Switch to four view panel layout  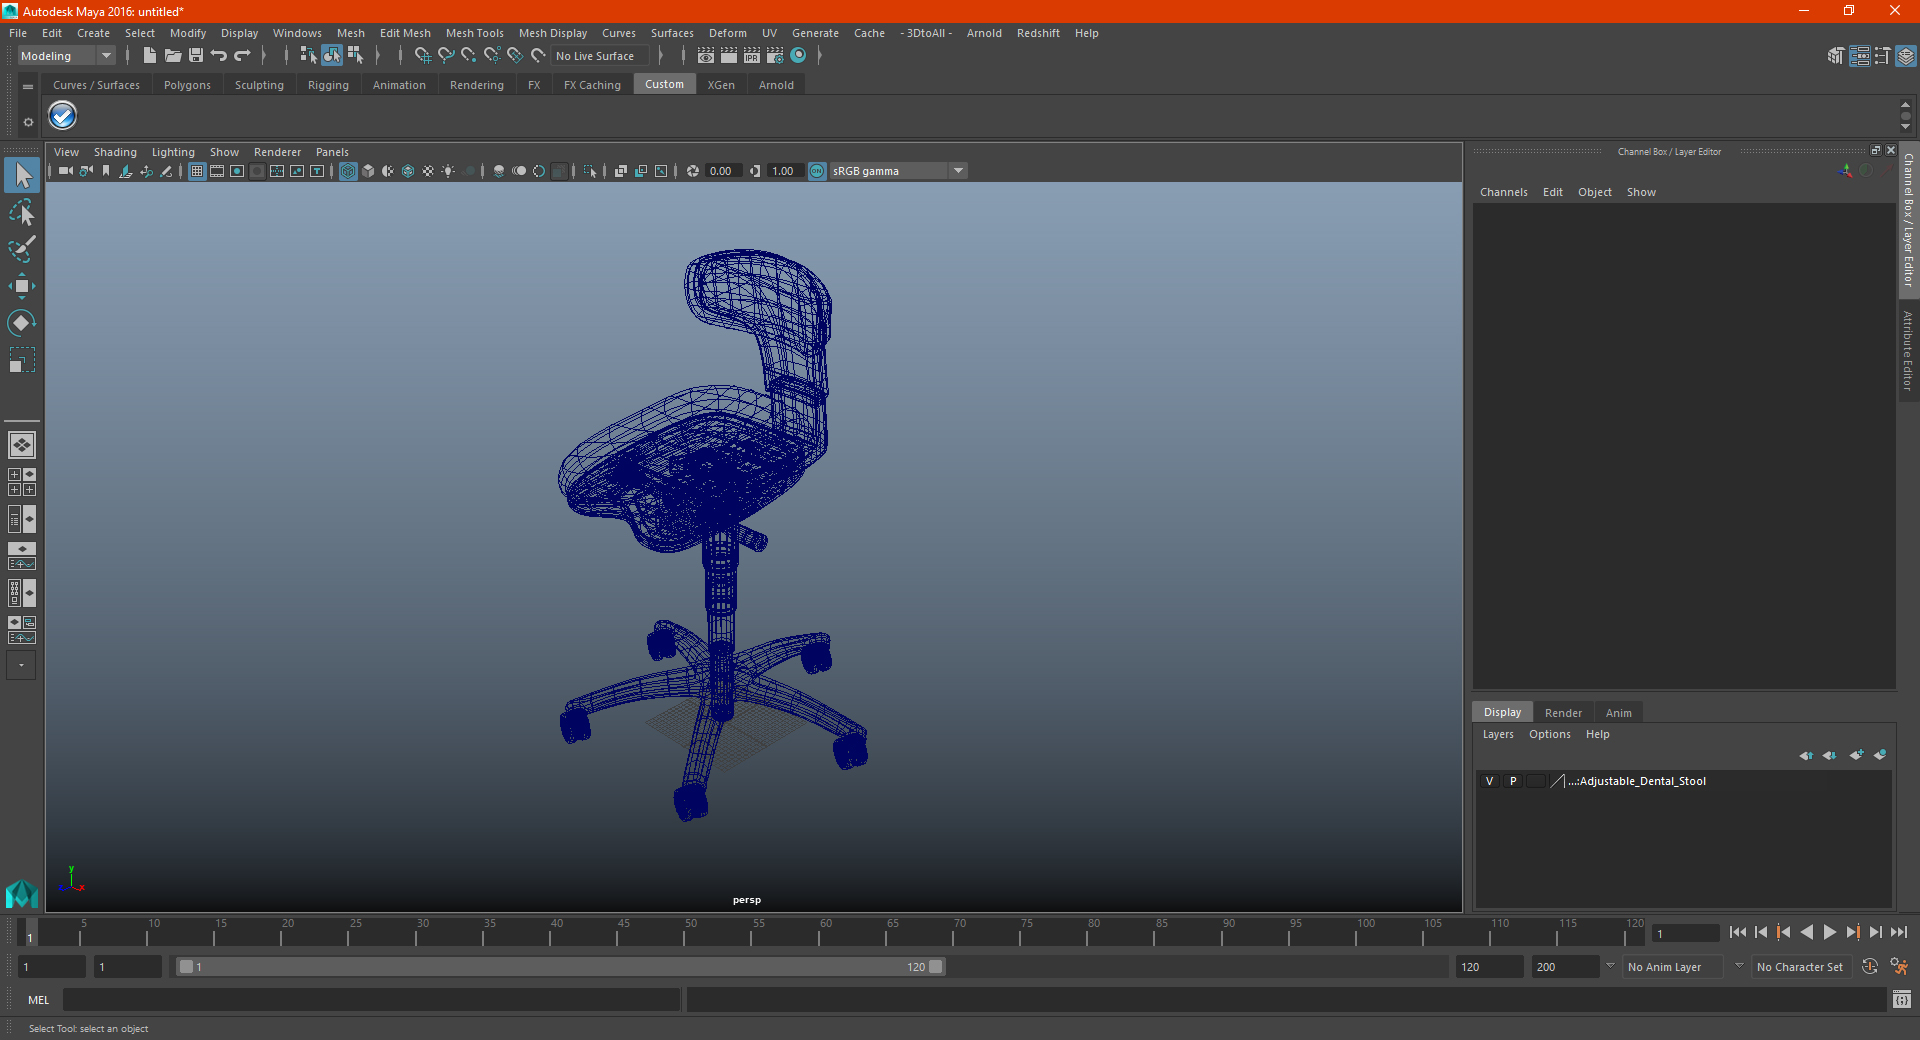[x=22, y=482]
